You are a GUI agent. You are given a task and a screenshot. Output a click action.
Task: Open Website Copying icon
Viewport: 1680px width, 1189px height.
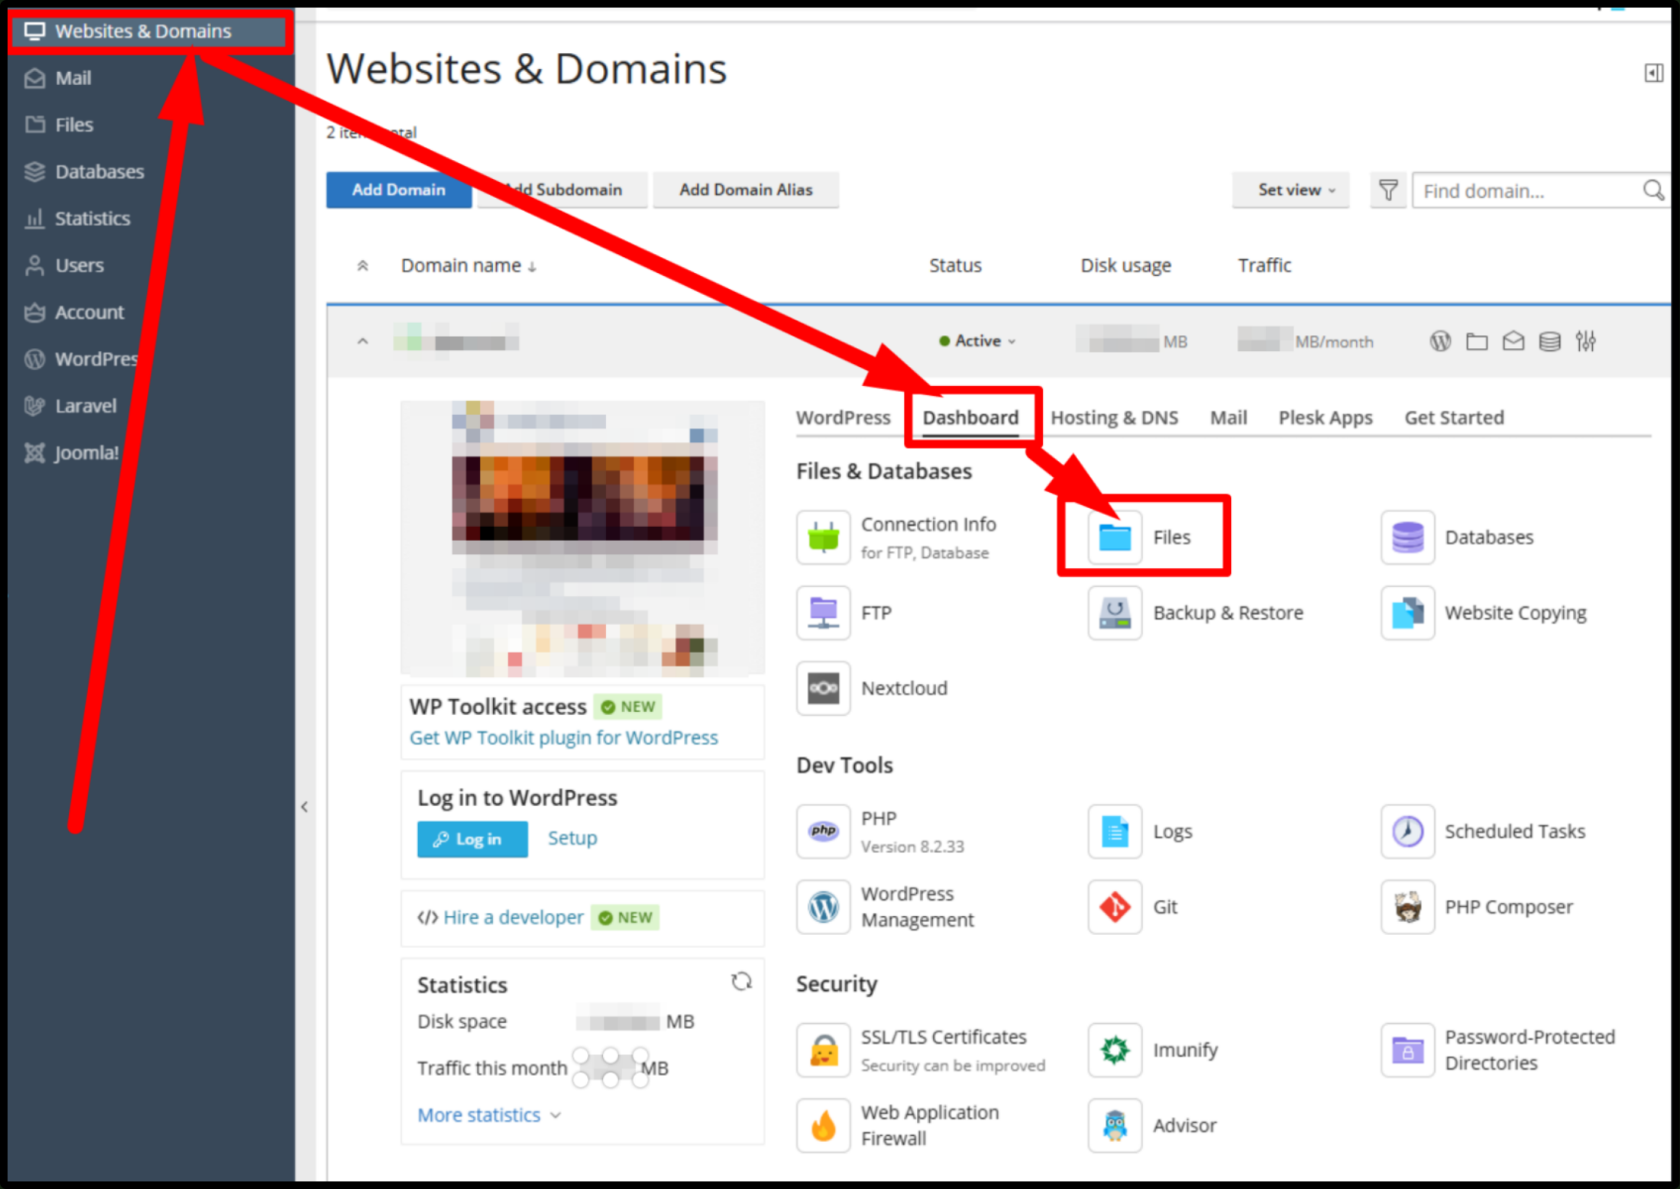tap(1407, 612)
